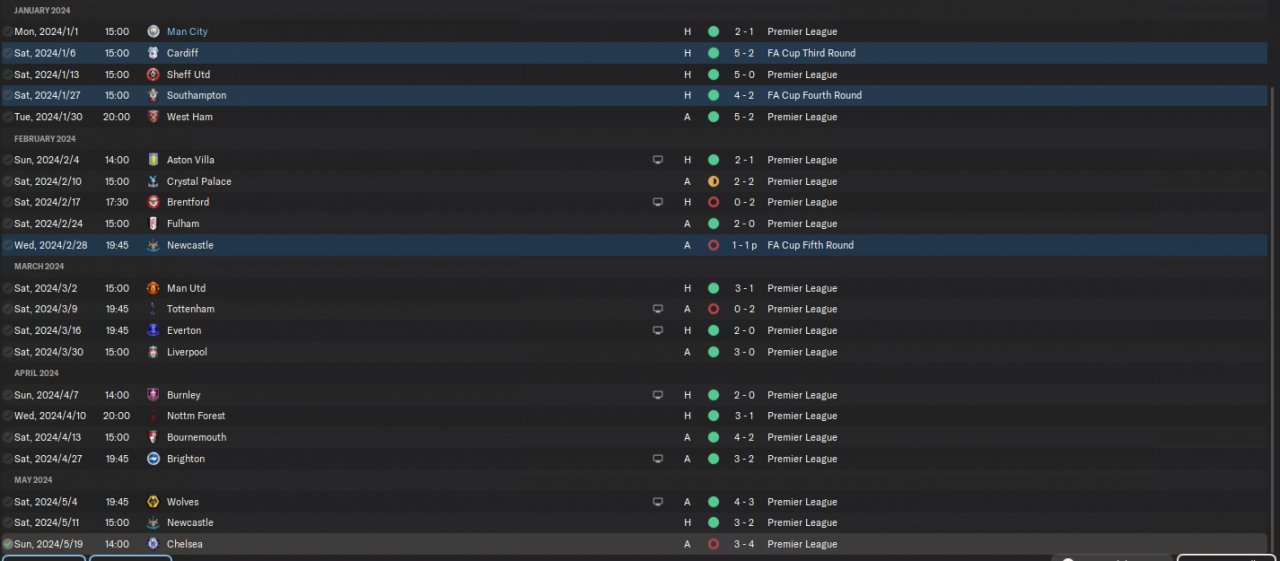The height and width of the screenshot is (561, 1280).
Task: Click the TV broadcast icon on Brentford row
Action: [657, 202]
